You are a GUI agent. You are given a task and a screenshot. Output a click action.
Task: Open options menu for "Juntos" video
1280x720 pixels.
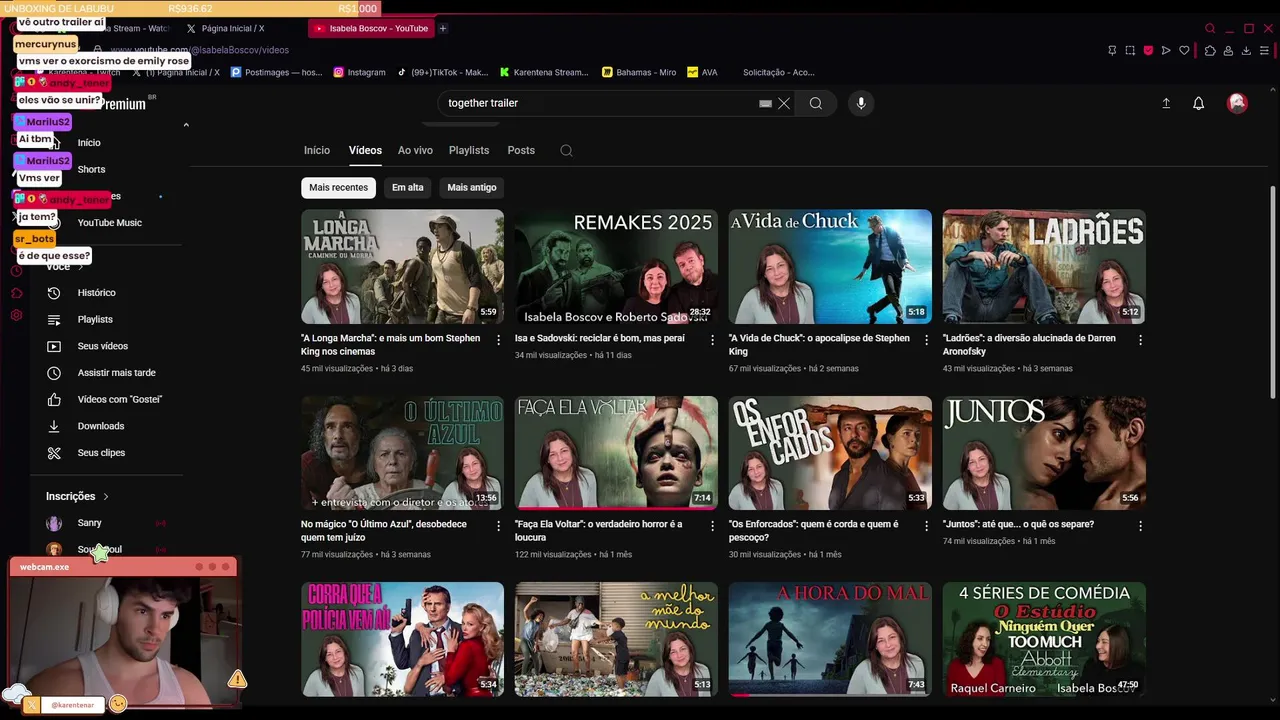tap(1141, 526)
